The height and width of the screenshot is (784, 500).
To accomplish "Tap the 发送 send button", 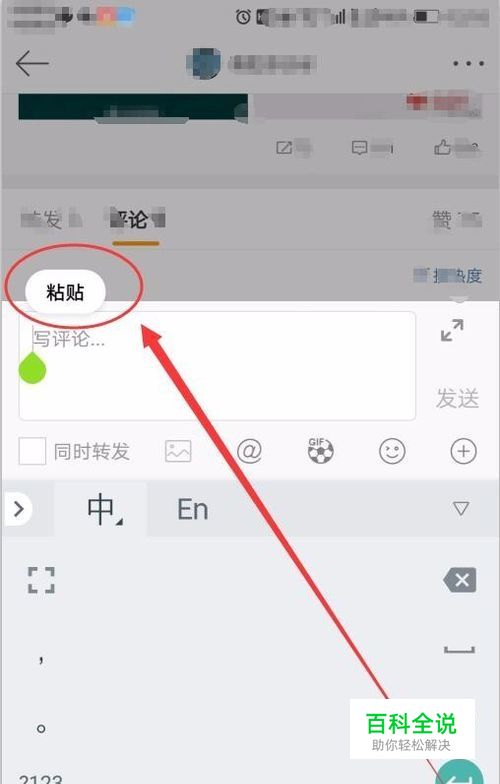I will tap(458, 398).
